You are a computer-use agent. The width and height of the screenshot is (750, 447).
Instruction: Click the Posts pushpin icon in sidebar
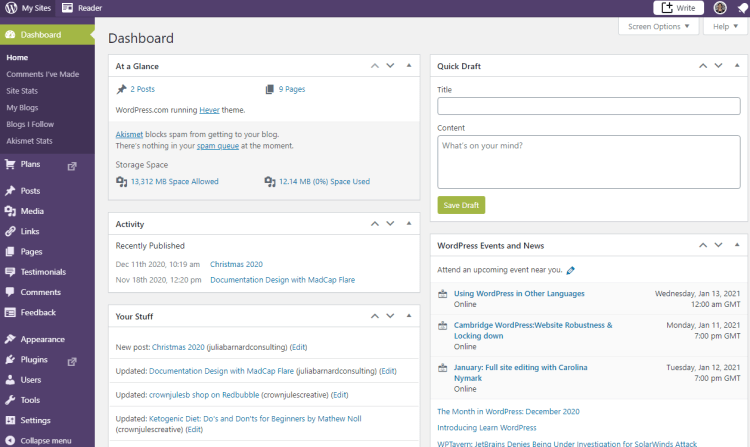[10, 191]
